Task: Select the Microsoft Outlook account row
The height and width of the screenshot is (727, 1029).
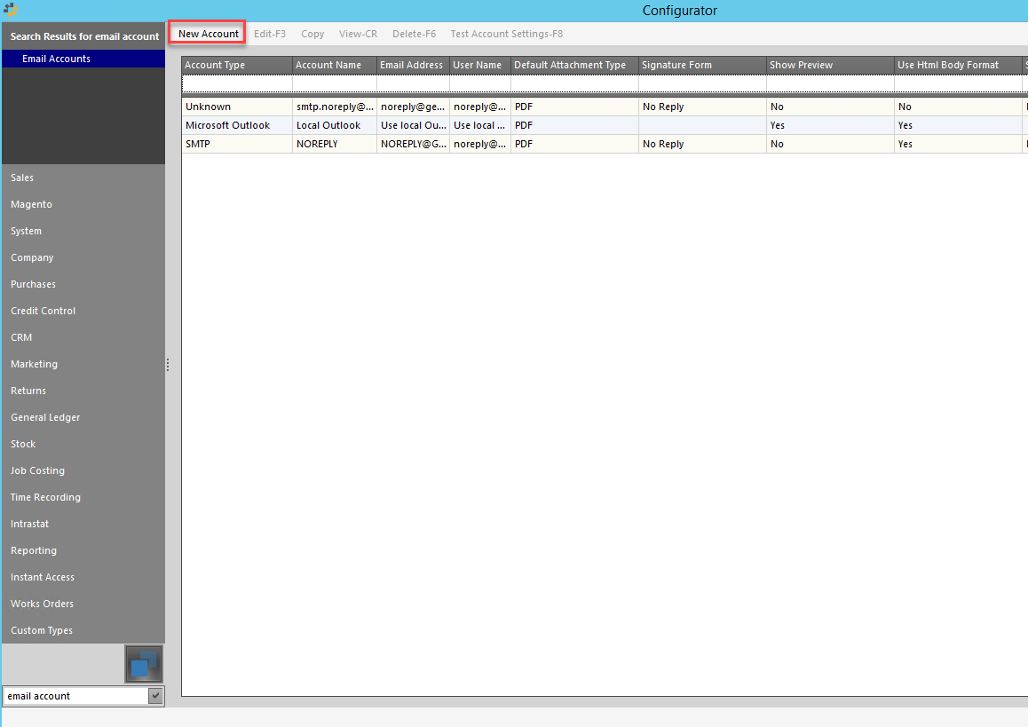Action: [x=228, y=126]
